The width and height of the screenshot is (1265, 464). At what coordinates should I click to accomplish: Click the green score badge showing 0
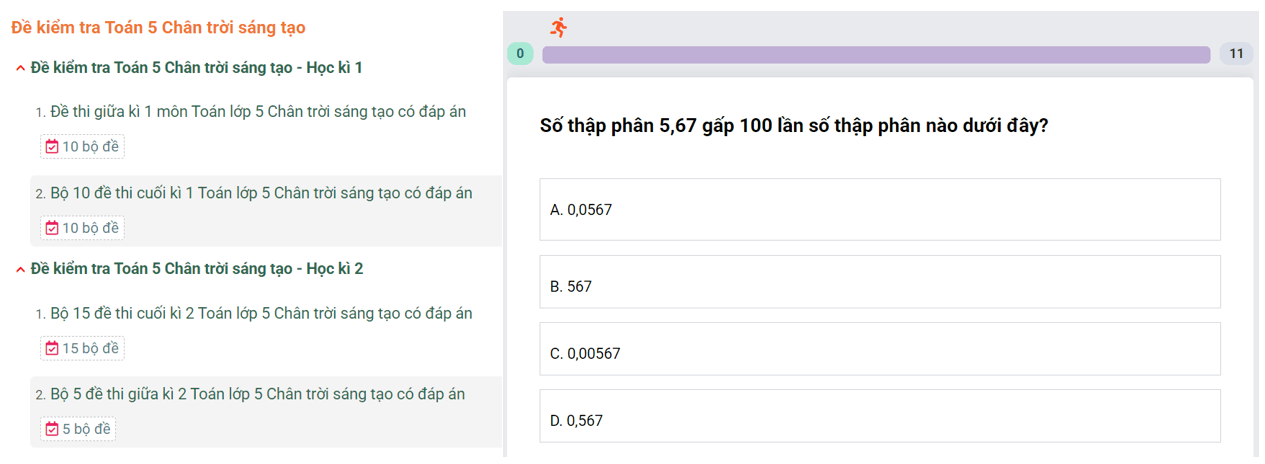520,54
